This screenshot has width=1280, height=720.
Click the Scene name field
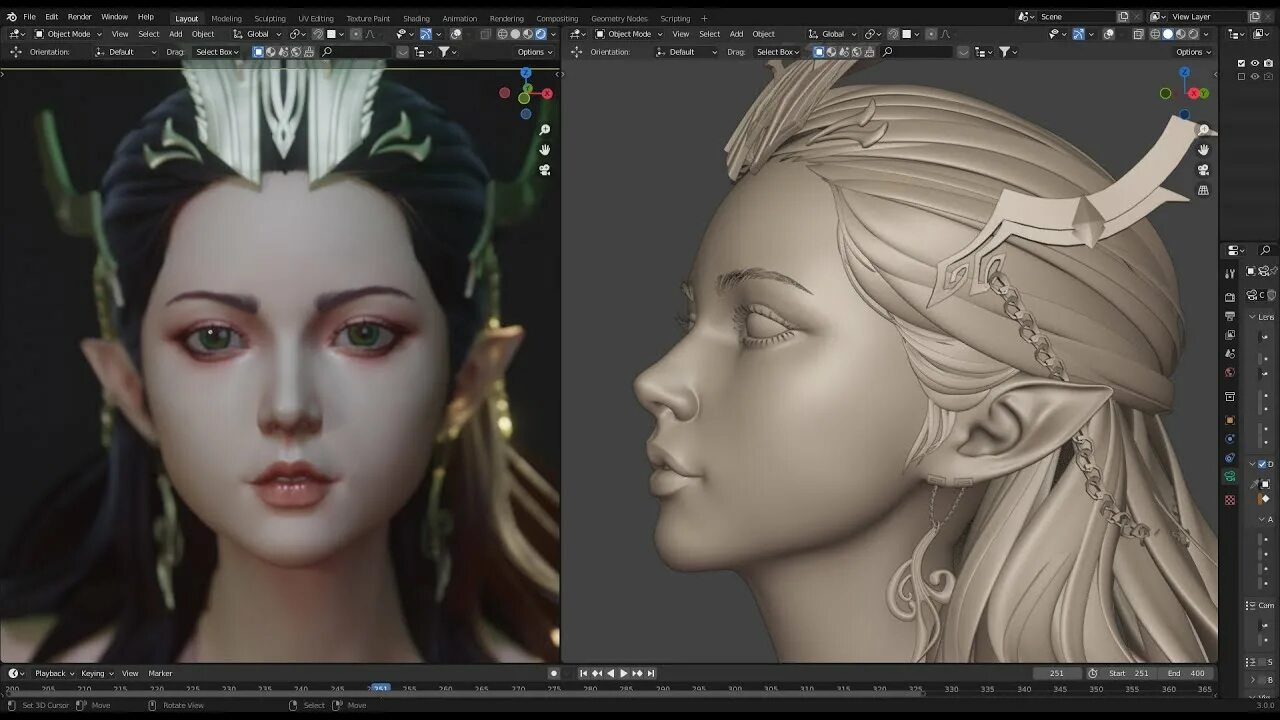(x=1076, y=17)
